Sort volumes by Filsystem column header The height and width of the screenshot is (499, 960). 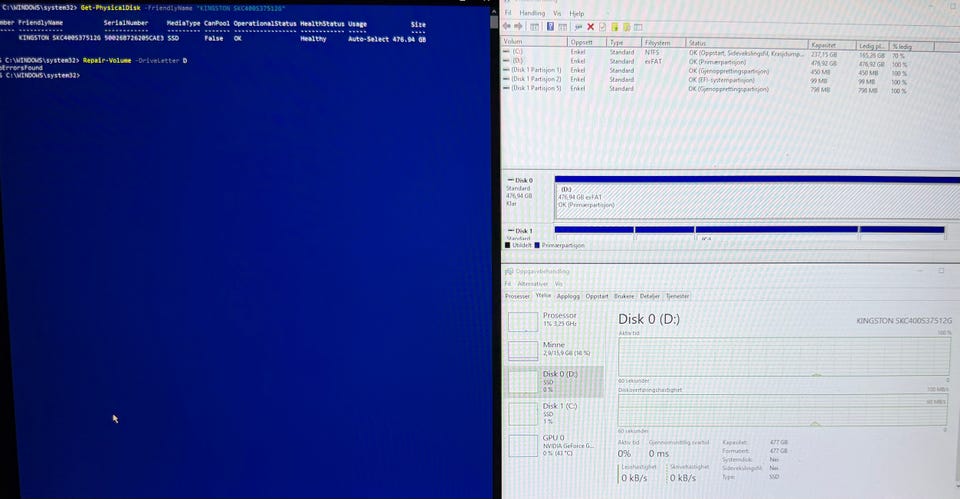(x=657, y=43)
